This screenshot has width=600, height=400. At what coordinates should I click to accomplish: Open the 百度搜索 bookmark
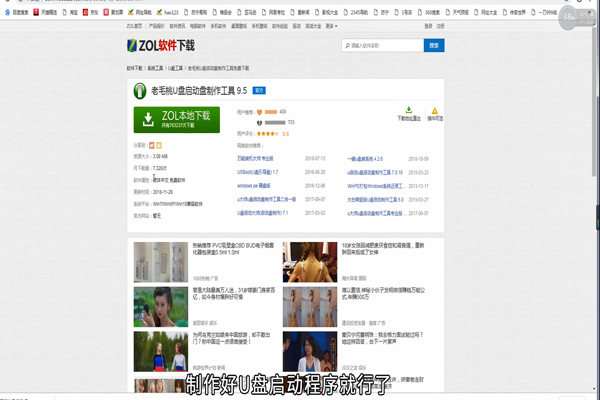tap(17, 12)
